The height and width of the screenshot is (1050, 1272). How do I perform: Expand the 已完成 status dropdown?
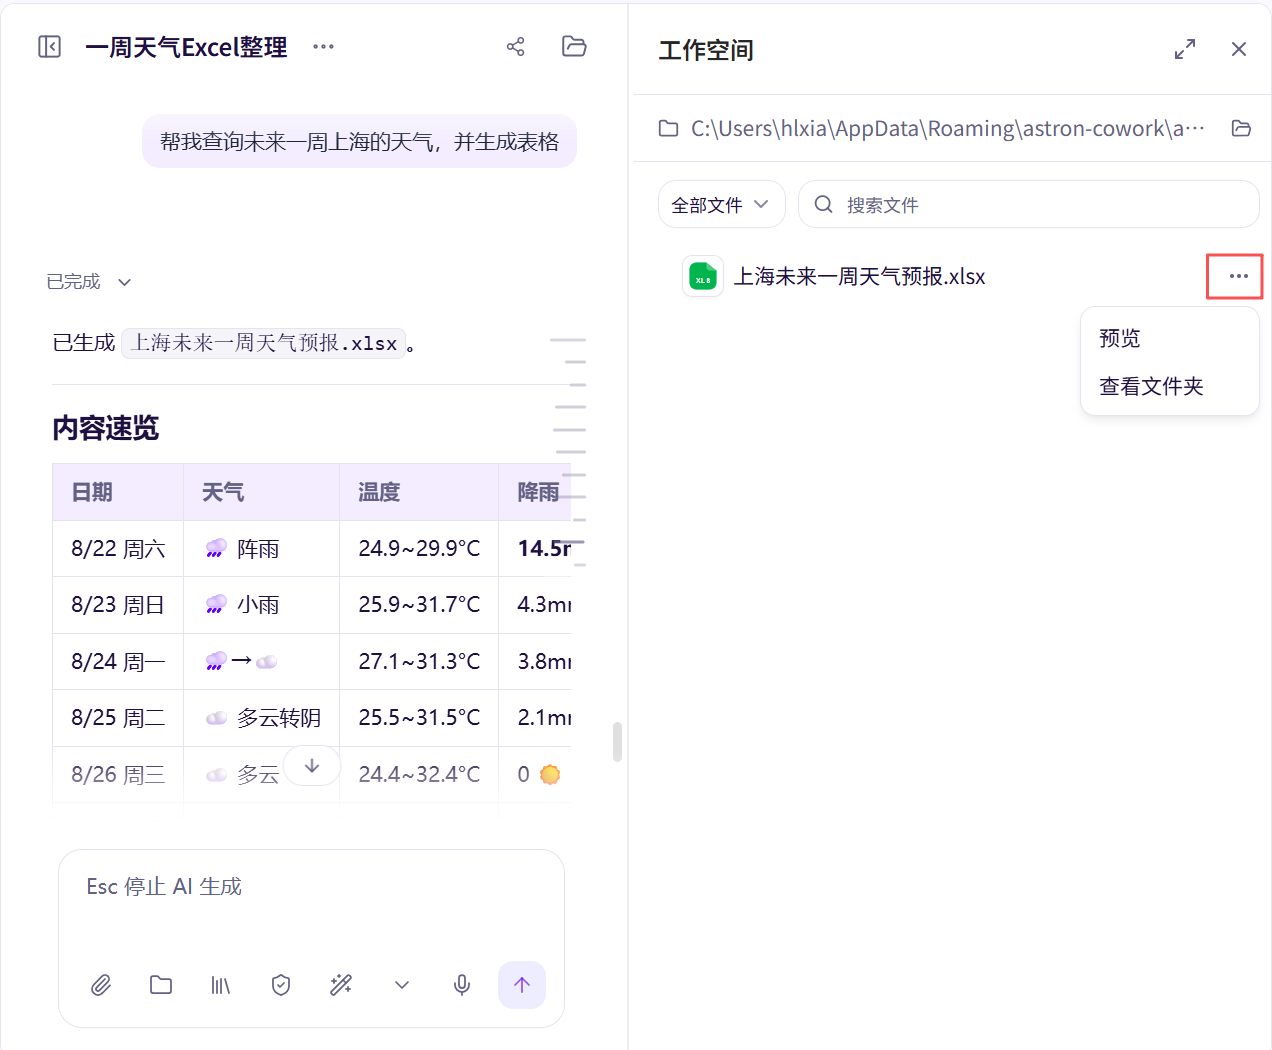tap(89, 282)
